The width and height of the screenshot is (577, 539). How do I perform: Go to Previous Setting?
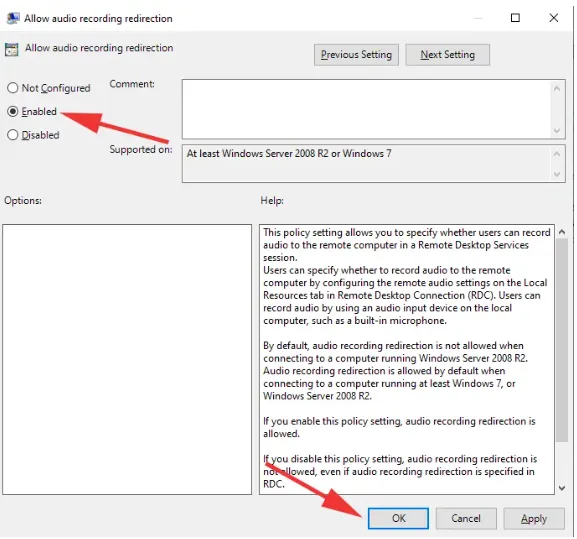pos(356,55)
